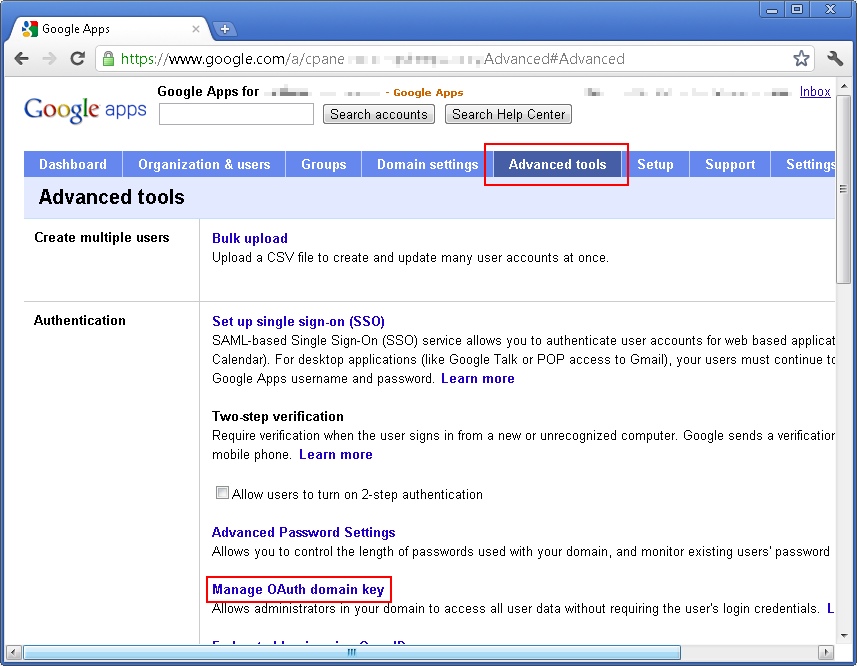Open the Bulk upload link
Image resolution: width=857 pixels, height=666 pixels.
(x=250, y=238)
